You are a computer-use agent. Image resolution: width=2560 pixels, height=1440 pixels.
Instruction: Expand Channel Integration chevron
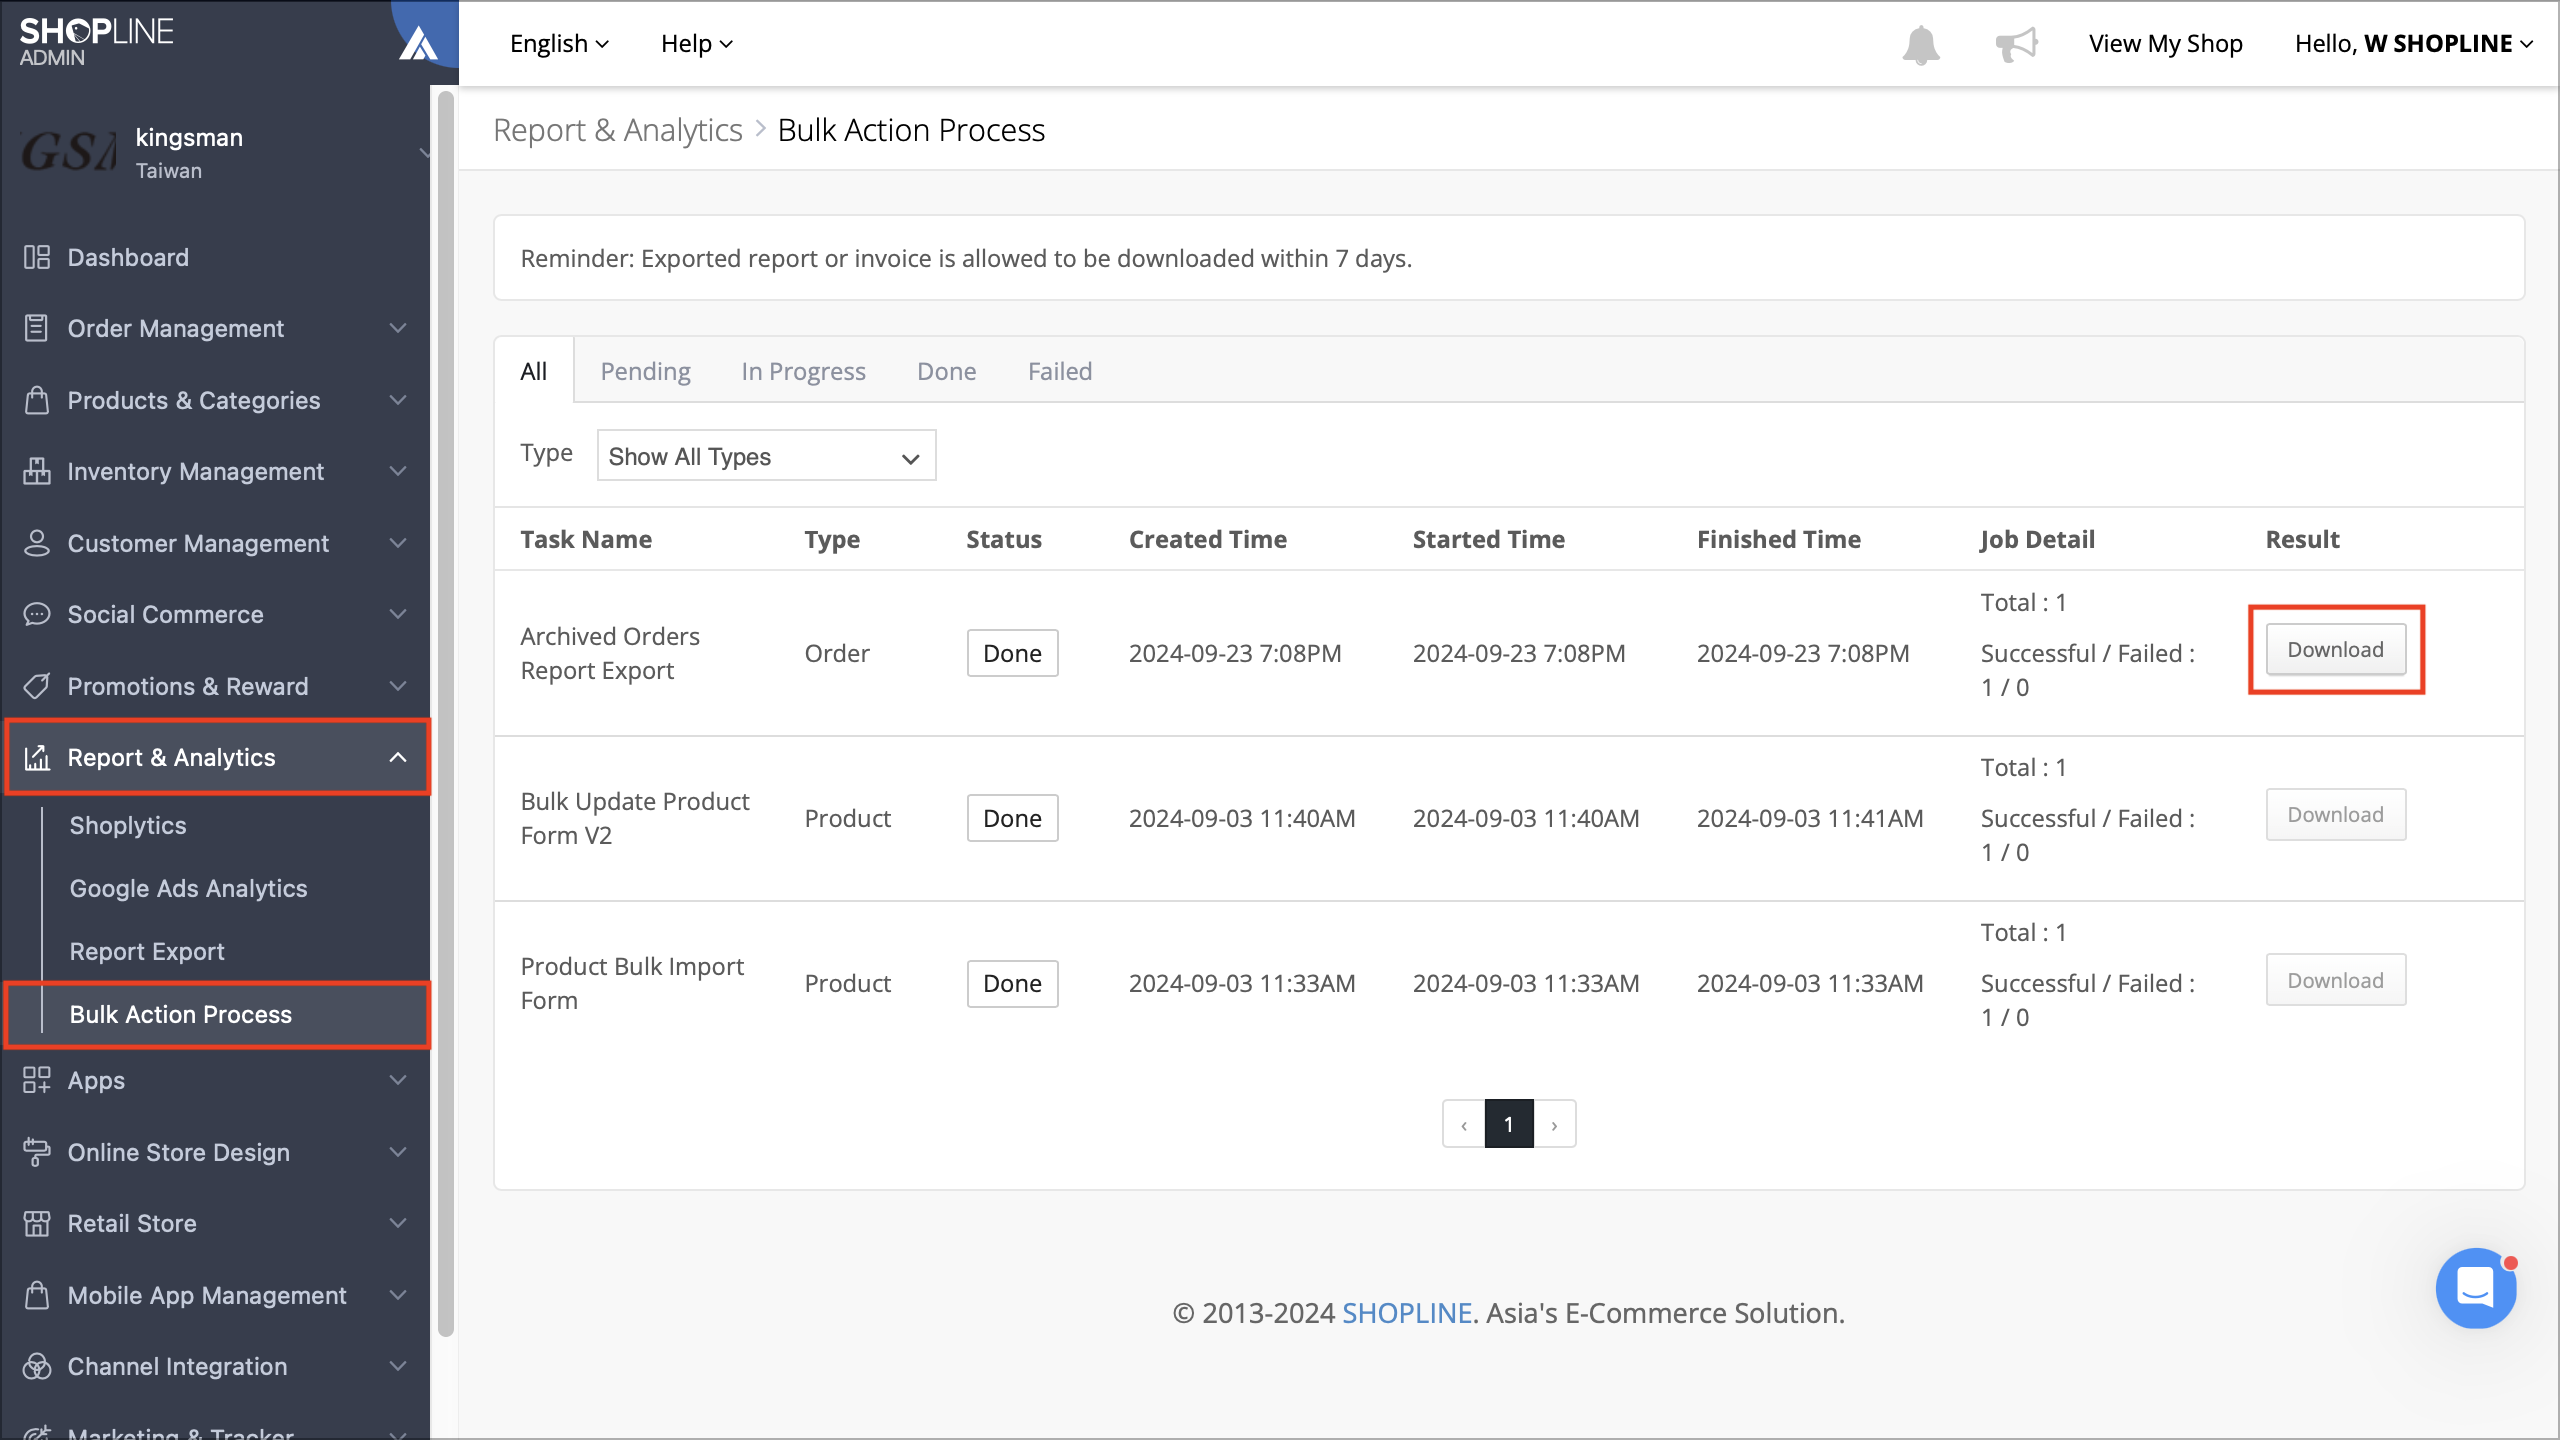398,1366
